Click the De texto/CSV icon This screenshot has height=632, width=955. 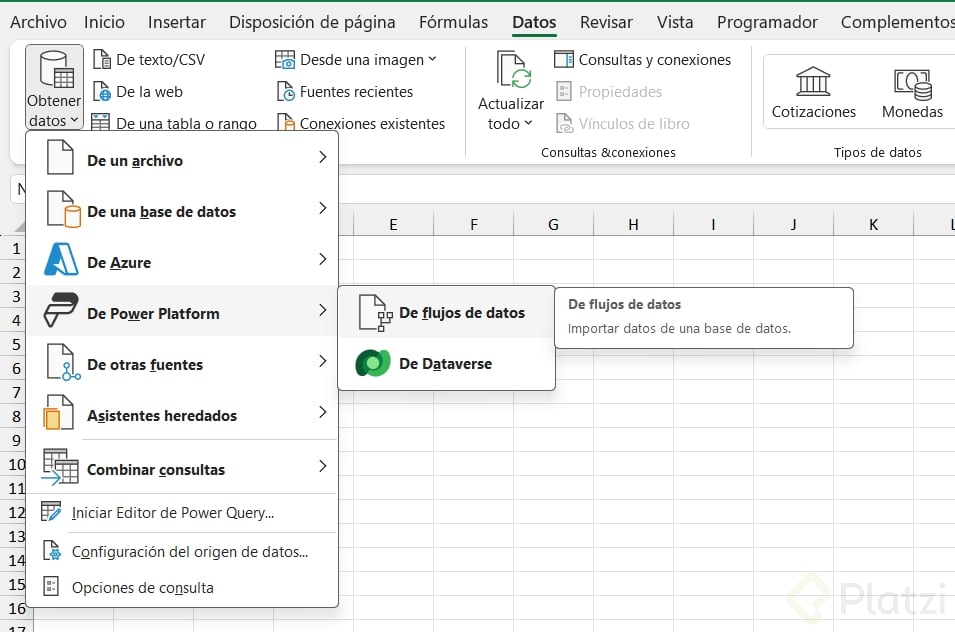coord(101,60)
